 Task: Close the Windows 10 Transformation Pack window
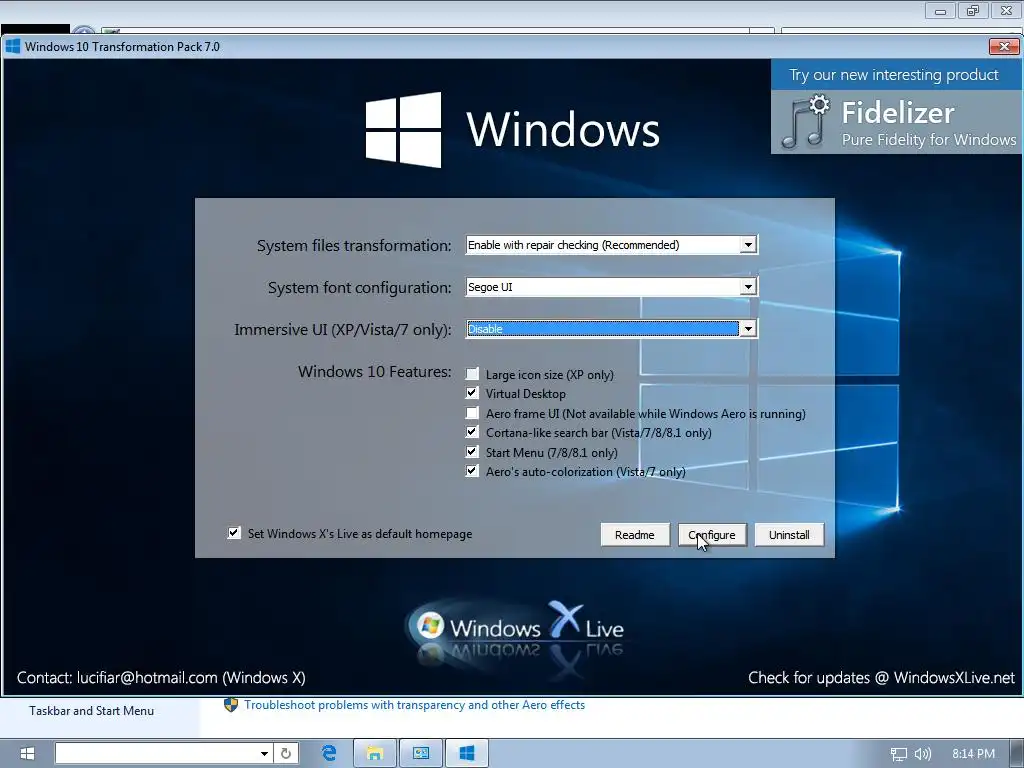pos(1004,46)
